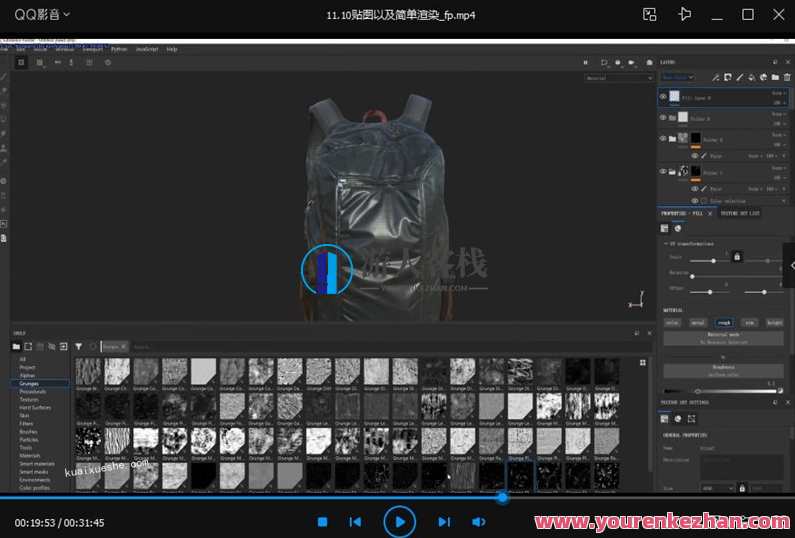795x538 pixels.
Task: Skip to the previous video
Action: tap(355, 522)
